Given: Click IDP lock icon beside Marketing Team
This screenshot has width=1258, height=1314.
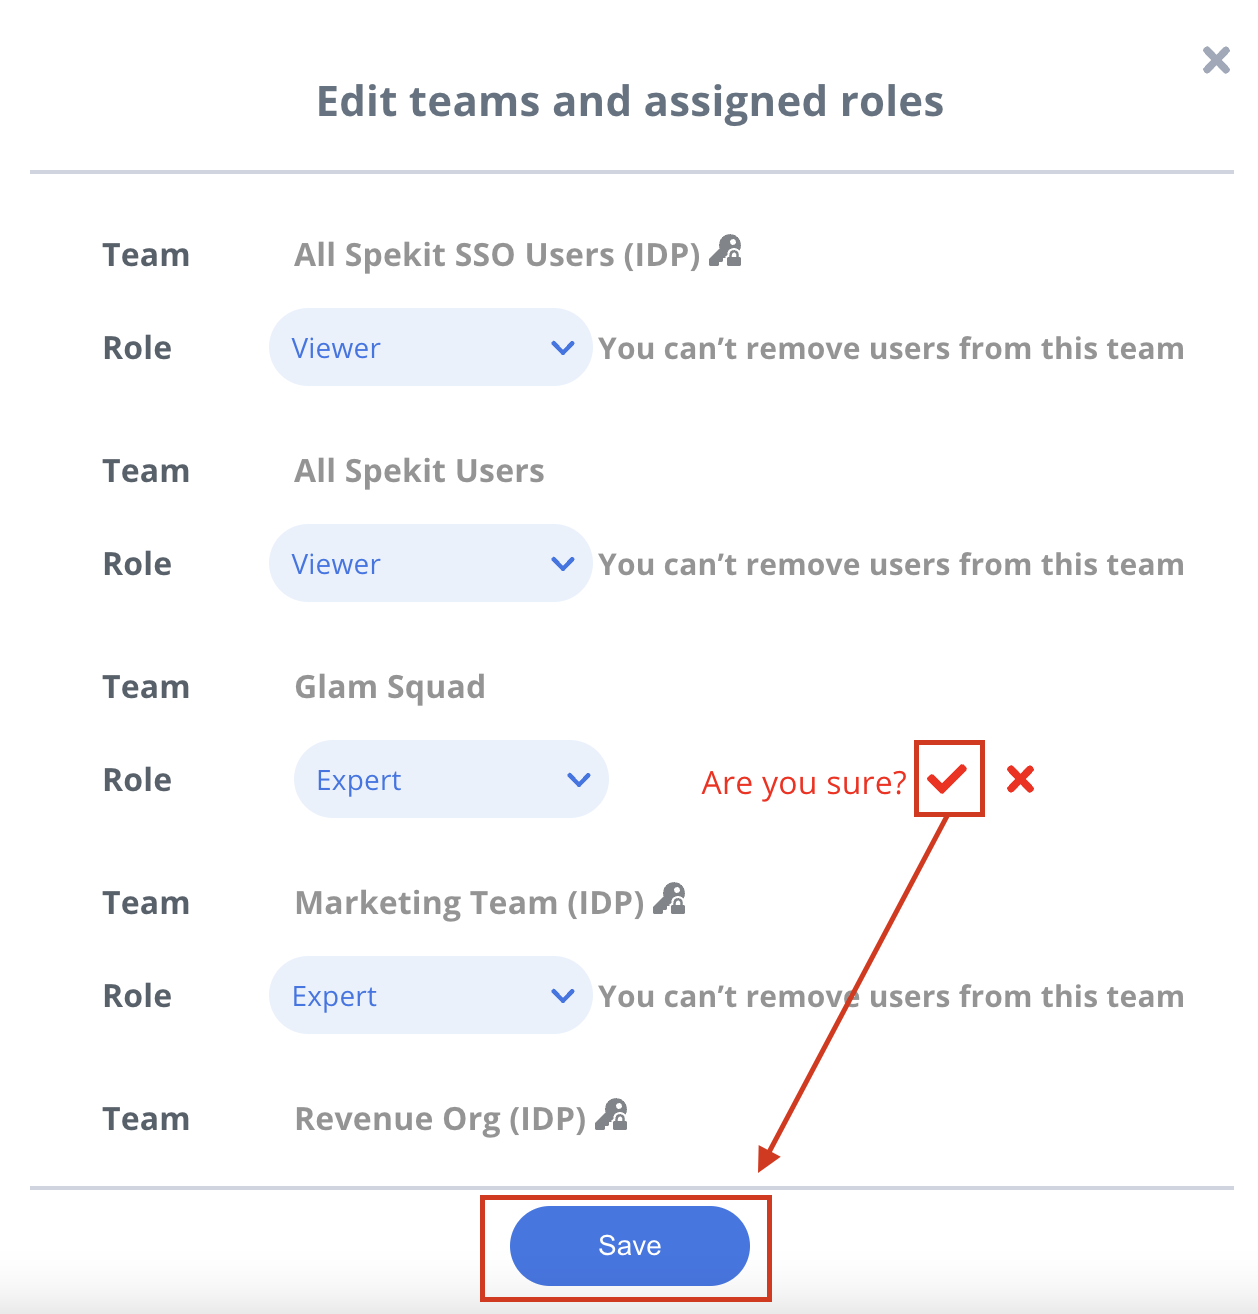Looking at the screenshot, I should tap(669, 899).
